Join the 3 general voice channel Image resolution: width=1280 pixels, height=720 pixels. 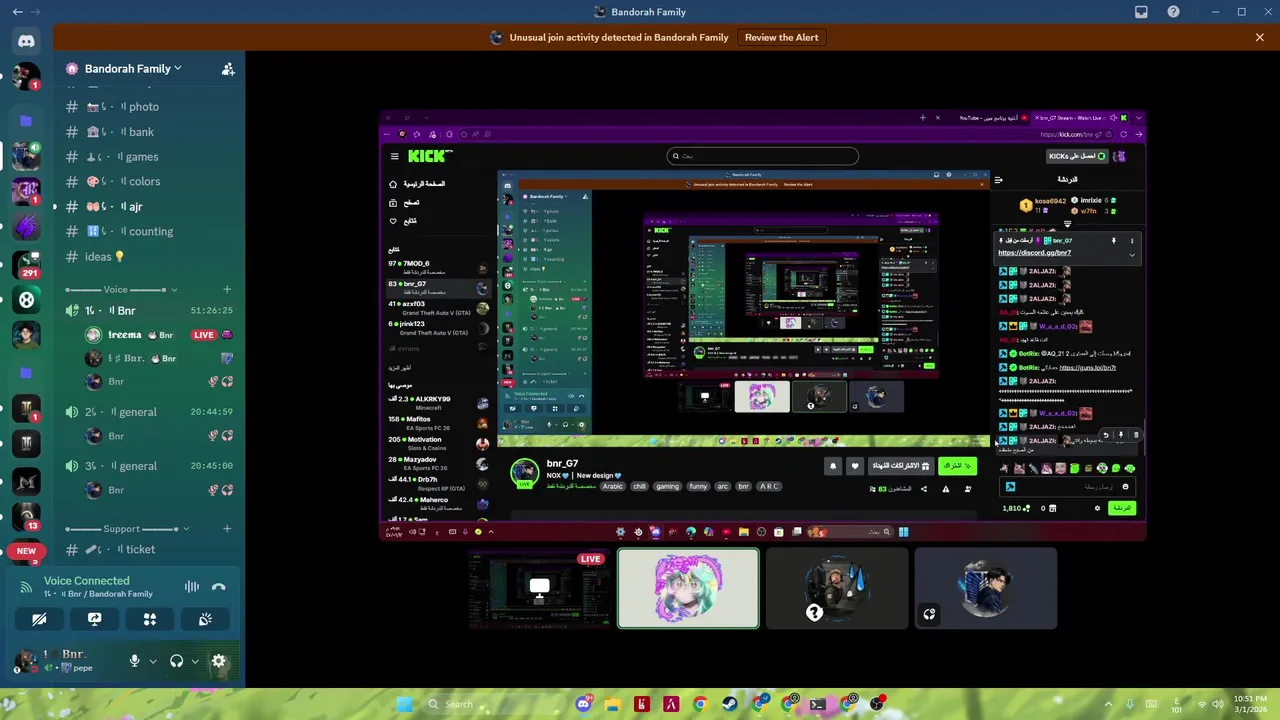coord(148,466)
